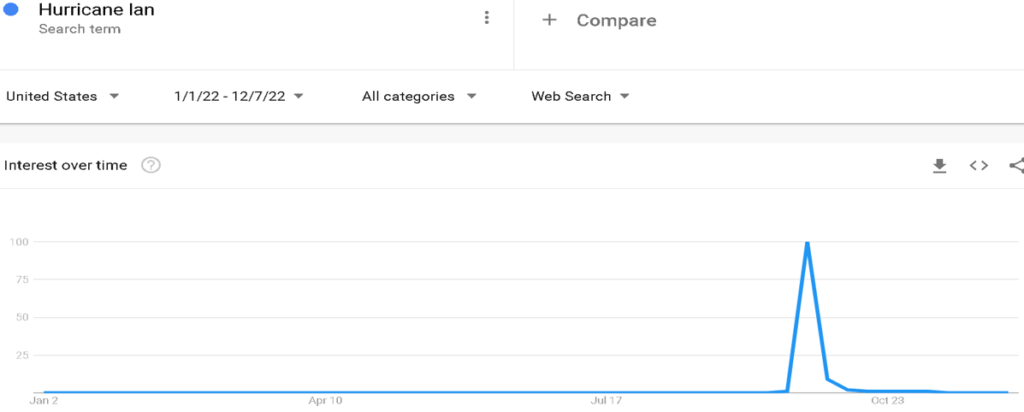Edit the Hurricane Ian search term
This screenshot has width=1024, height=412.
[96, 11]
